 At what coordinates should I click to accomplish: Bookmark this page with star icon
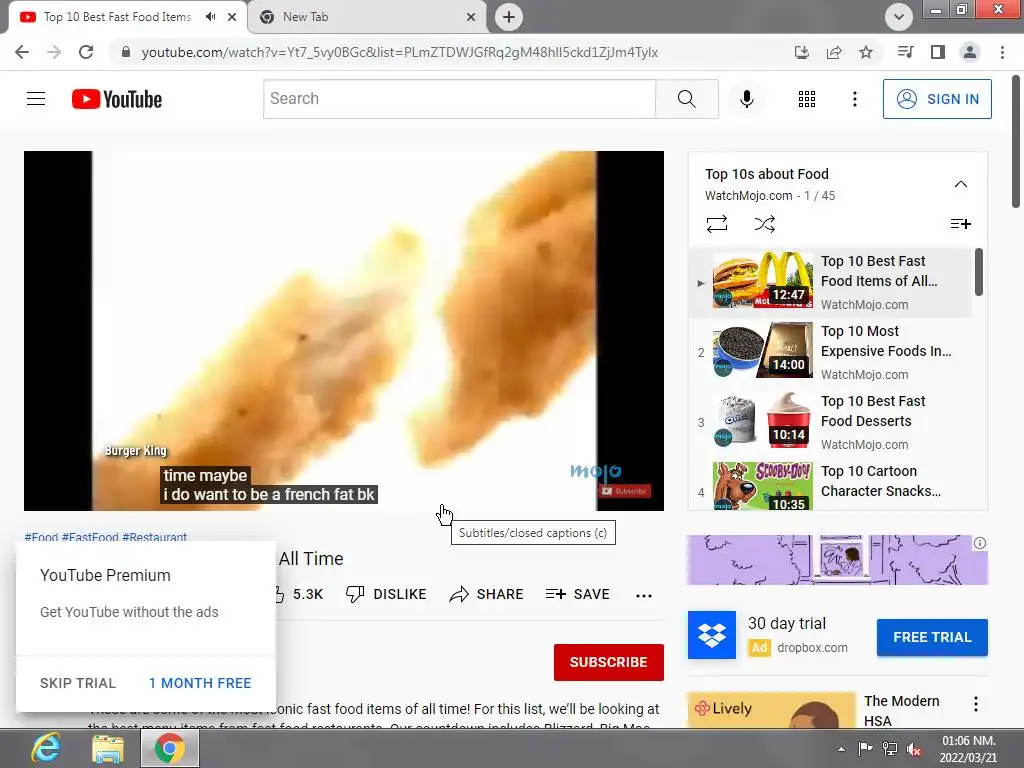click(865, 52)
